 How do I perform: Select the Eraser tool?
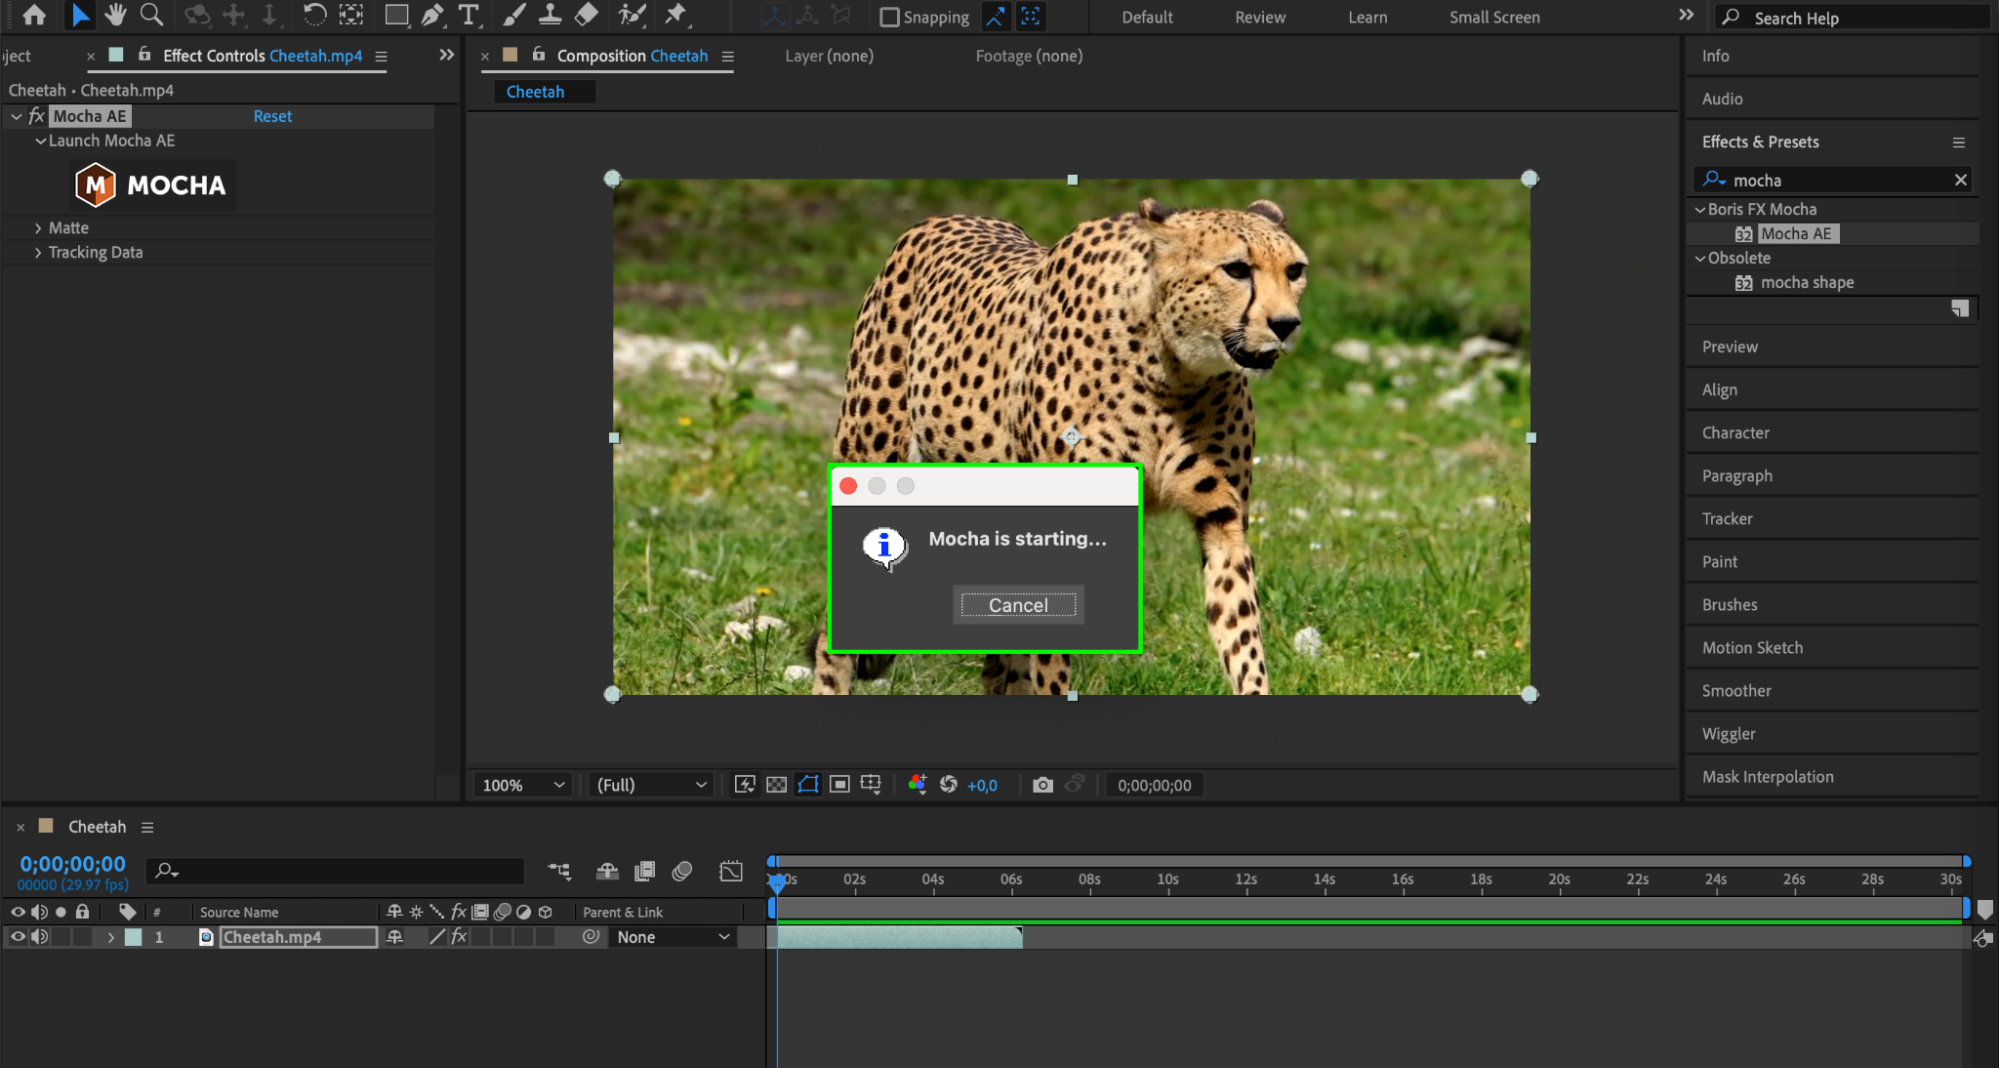pyautogui.click(x=587, y=15)
